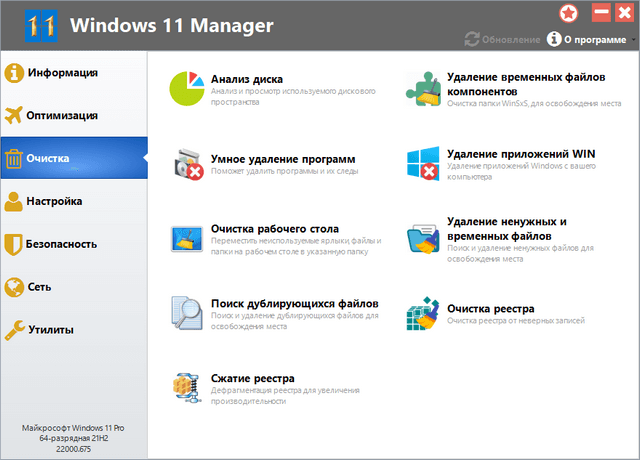Click the Умное удаление программ icon
This screenshot has height=460, width=640.
188,164
